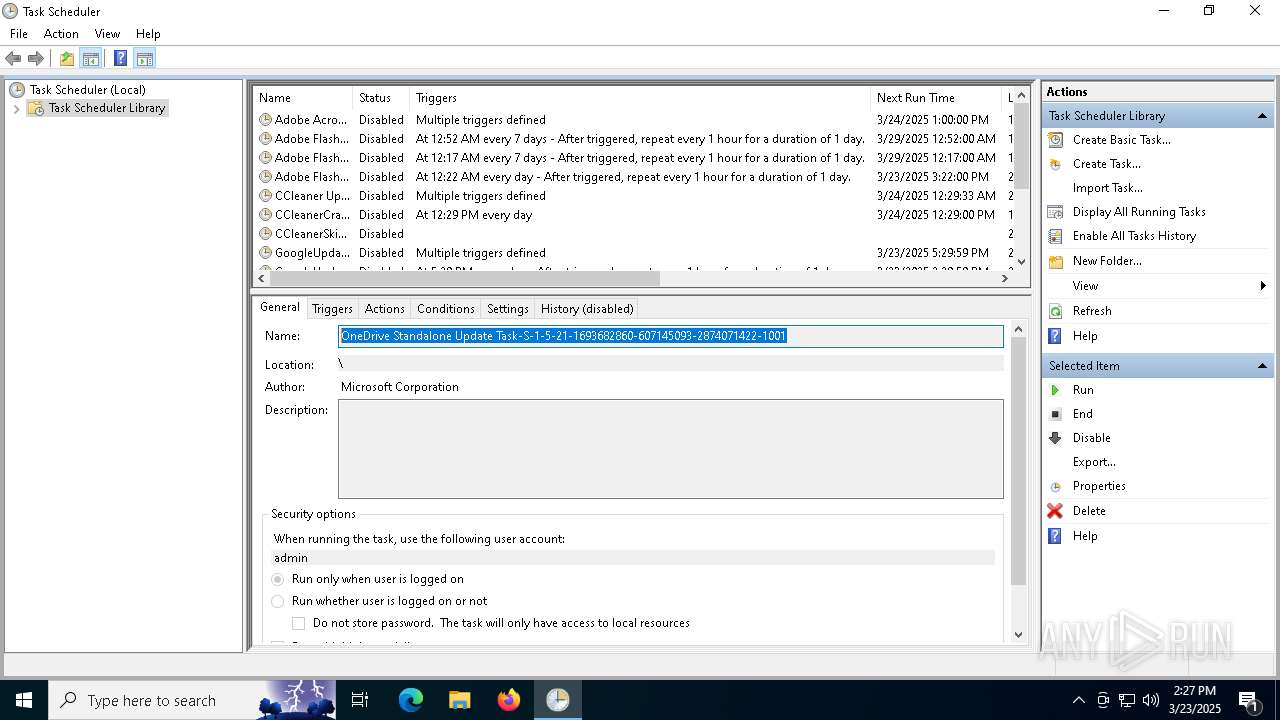Click the red Delete X icon
This screenshot has height=720, width=1280.
[1055, 511]
